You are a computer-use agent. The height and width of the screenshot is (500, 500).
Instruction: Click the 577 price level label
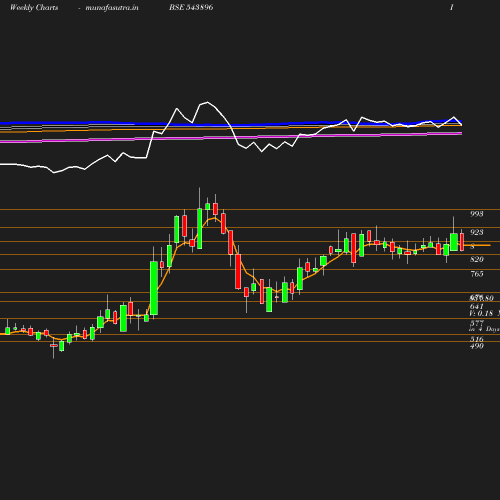[477, 323]
